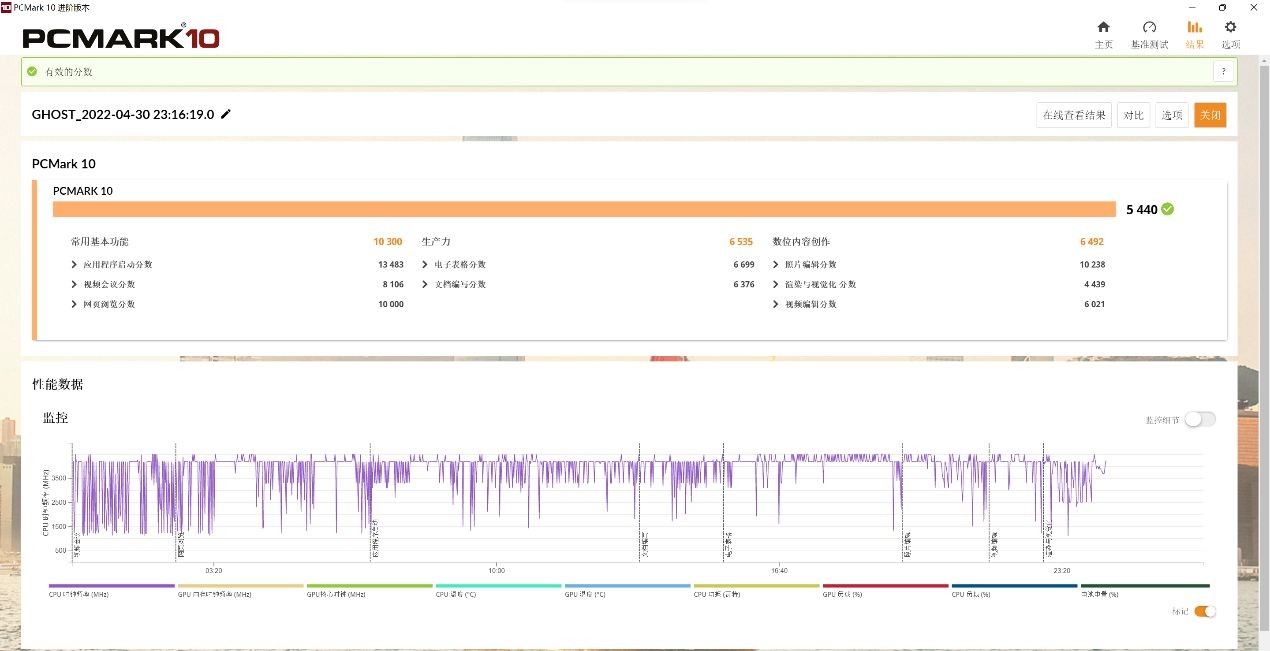Toggle the 监控细节 switch

[x=1200, y=420]
